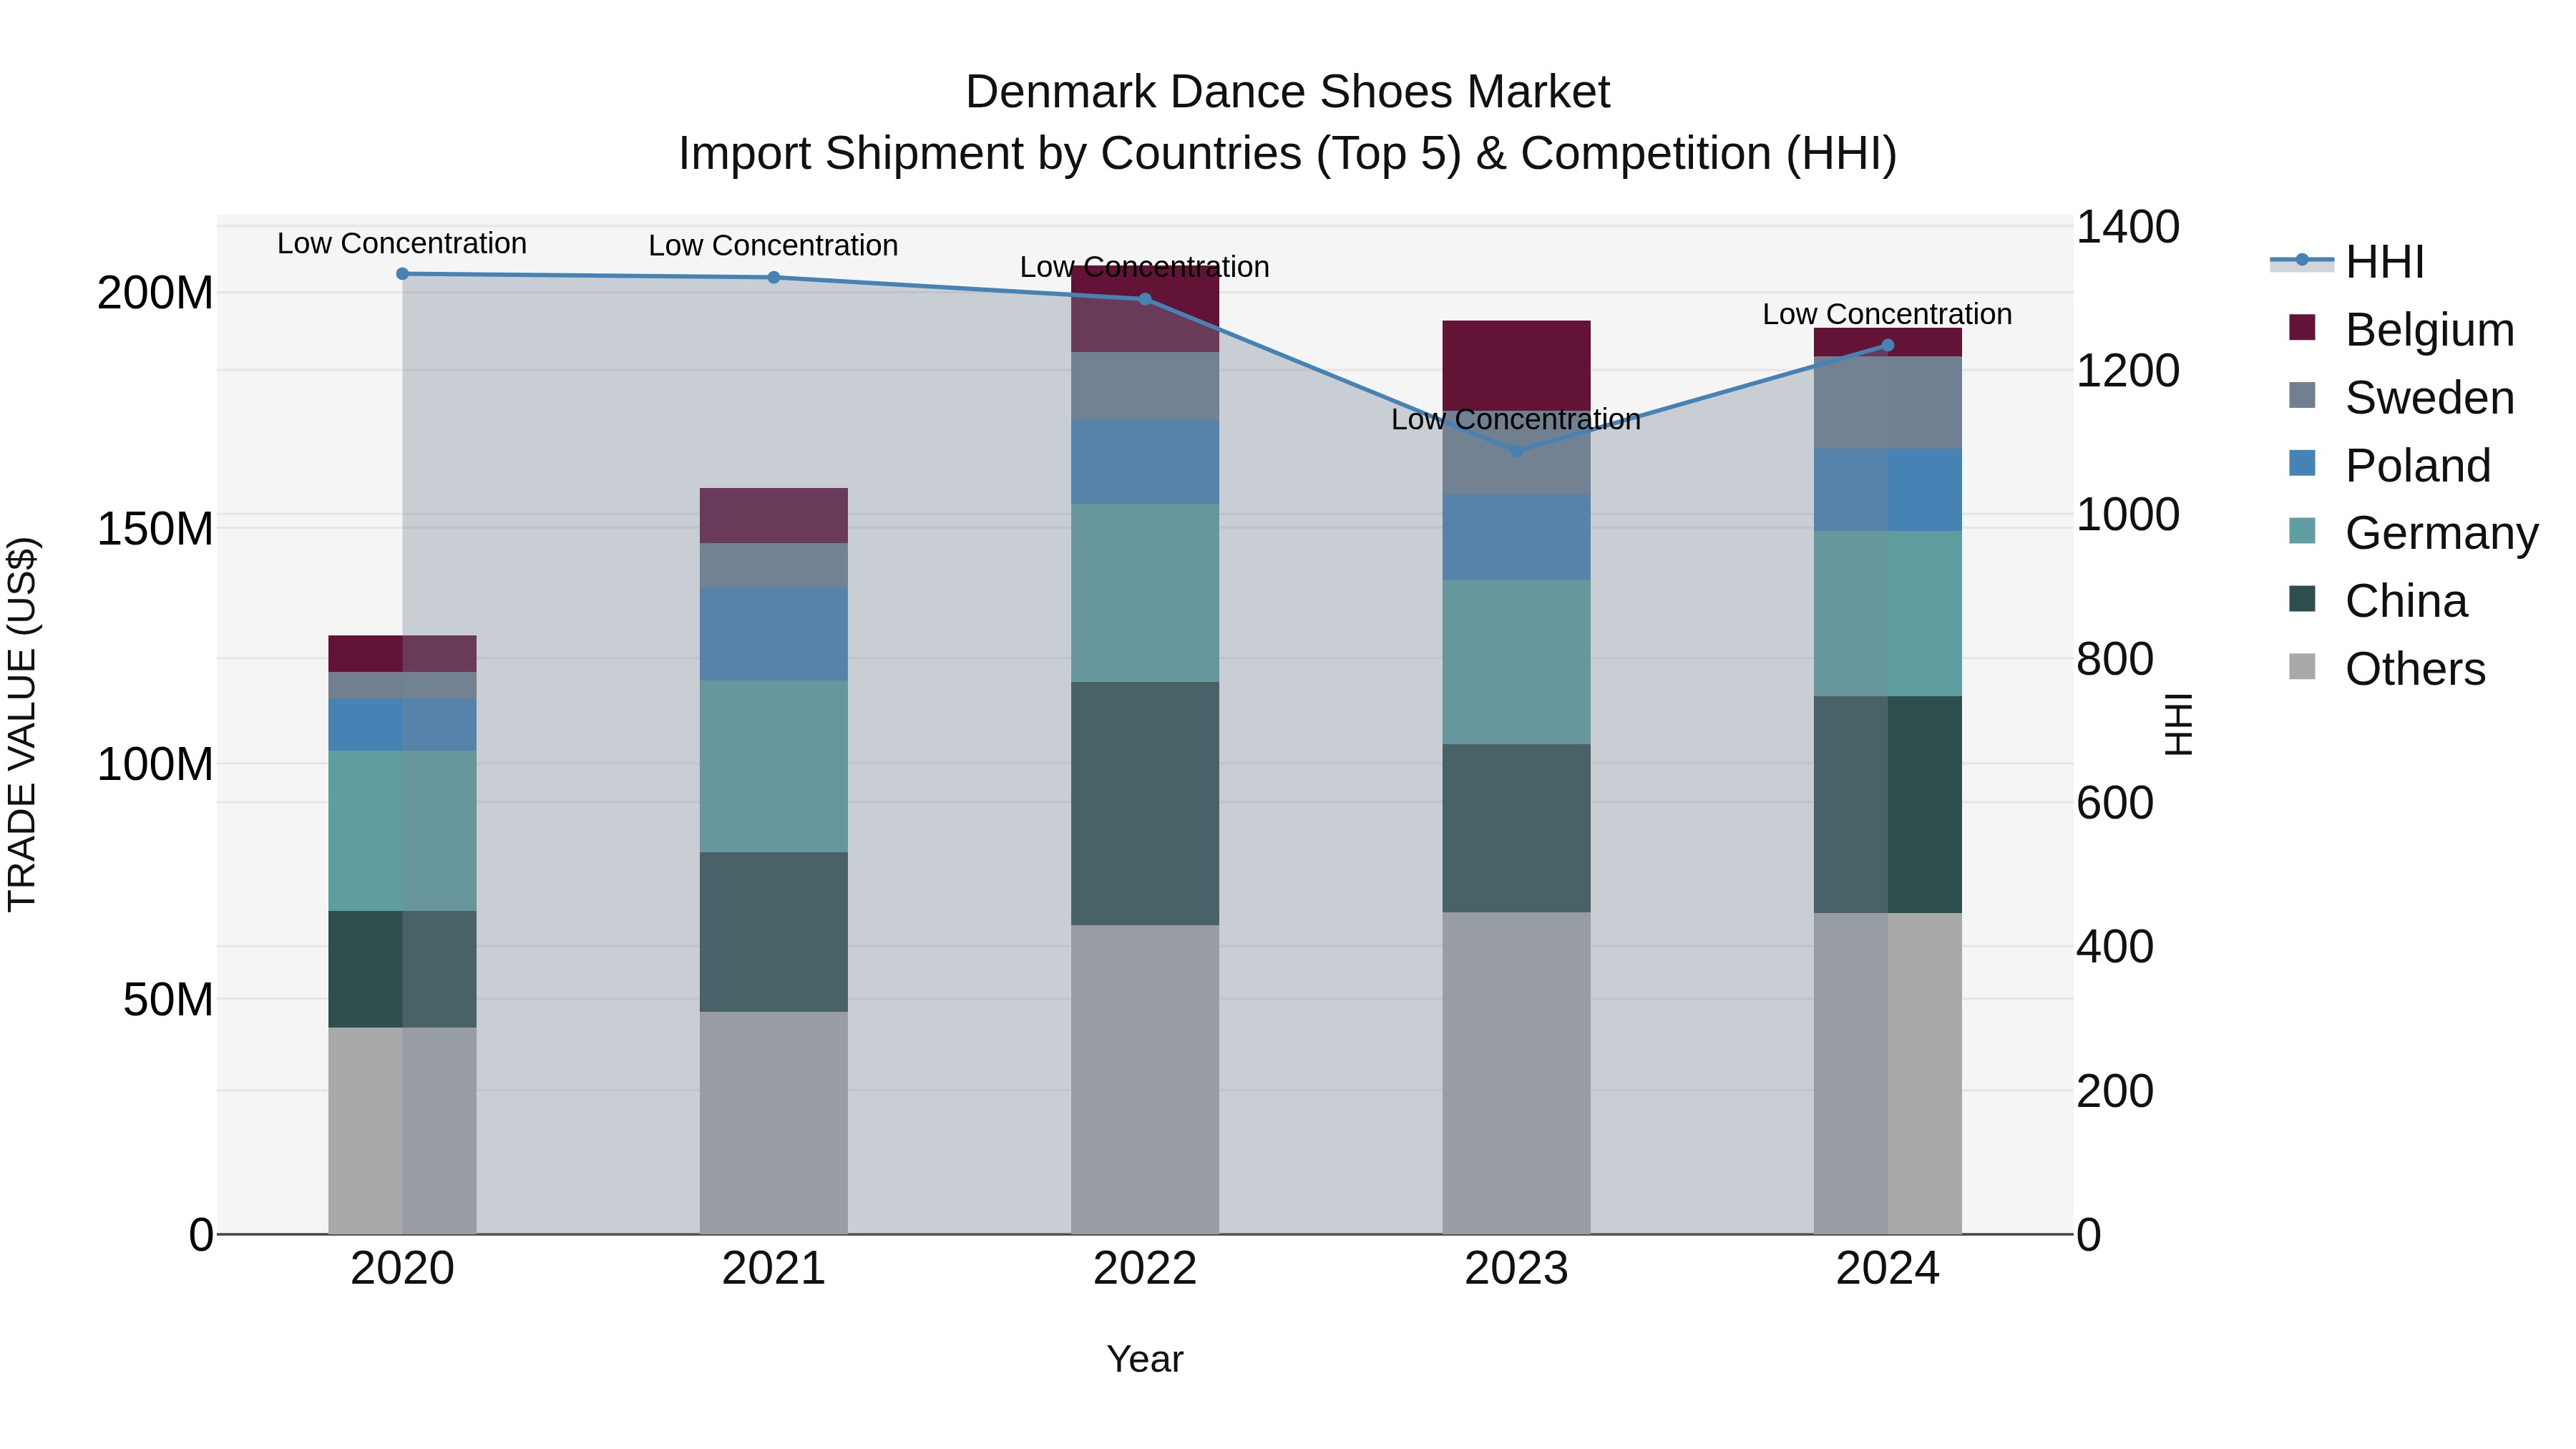Click the 2022 China bar segment
Screen dimensions: 2576x1449
pos(1145,804)
